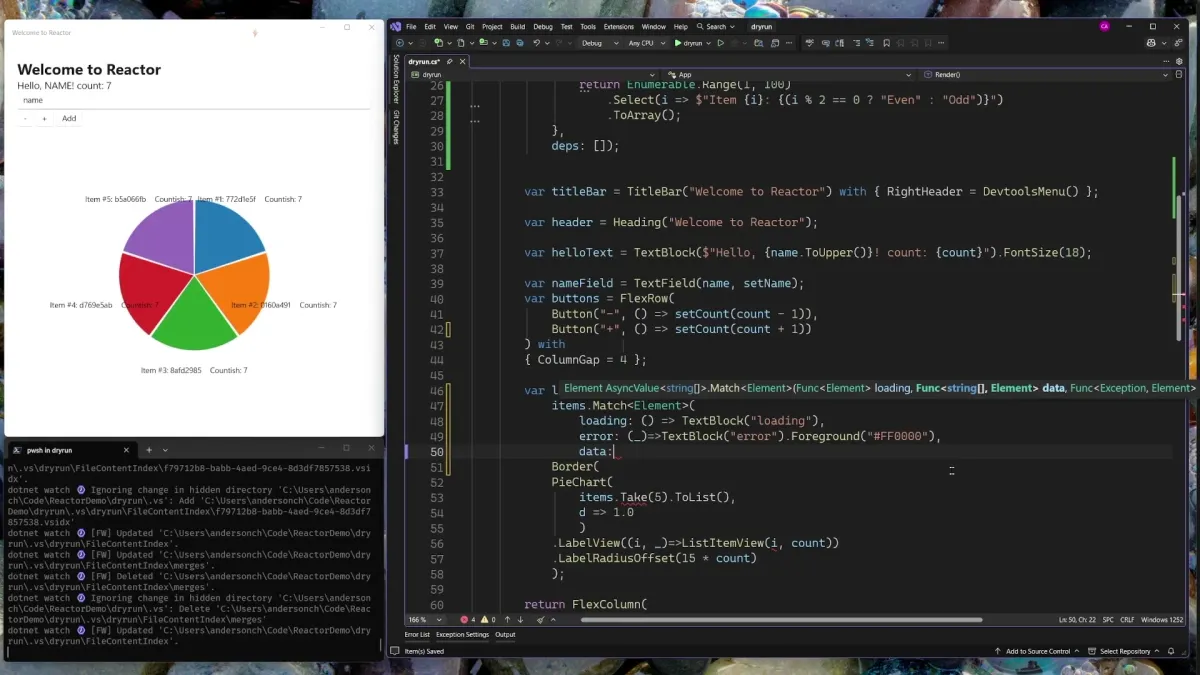Open the Any CPU platform dropdown
Screen dimensions: 1200x675
645,43
